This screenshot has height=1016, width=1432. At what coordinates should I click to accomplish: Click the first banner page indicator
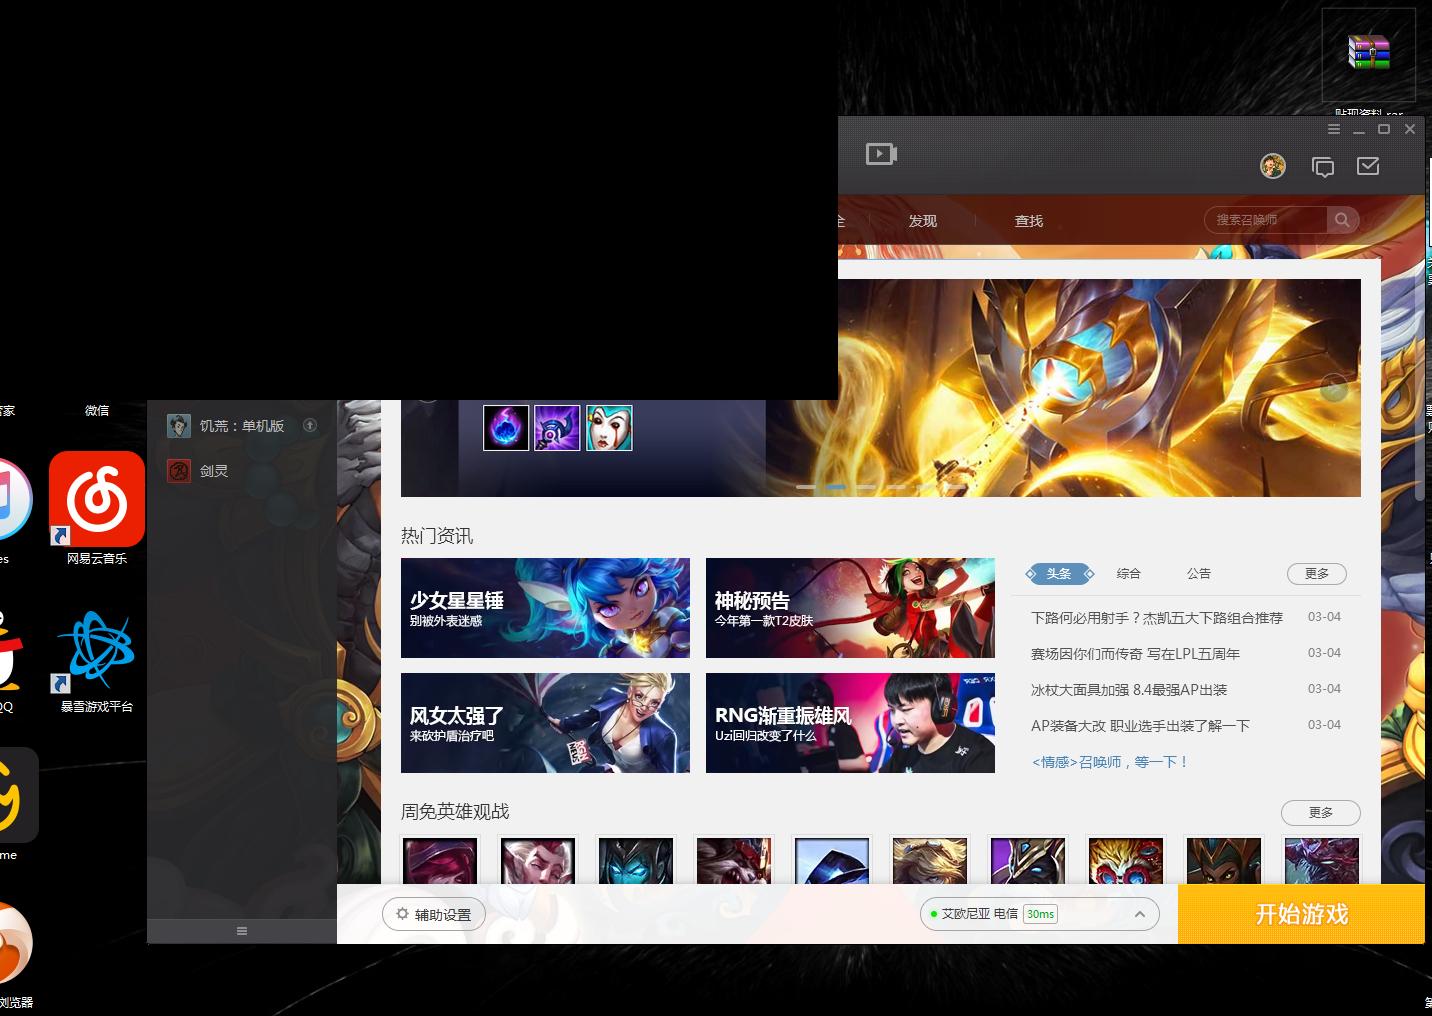click(x=806, y=487)
